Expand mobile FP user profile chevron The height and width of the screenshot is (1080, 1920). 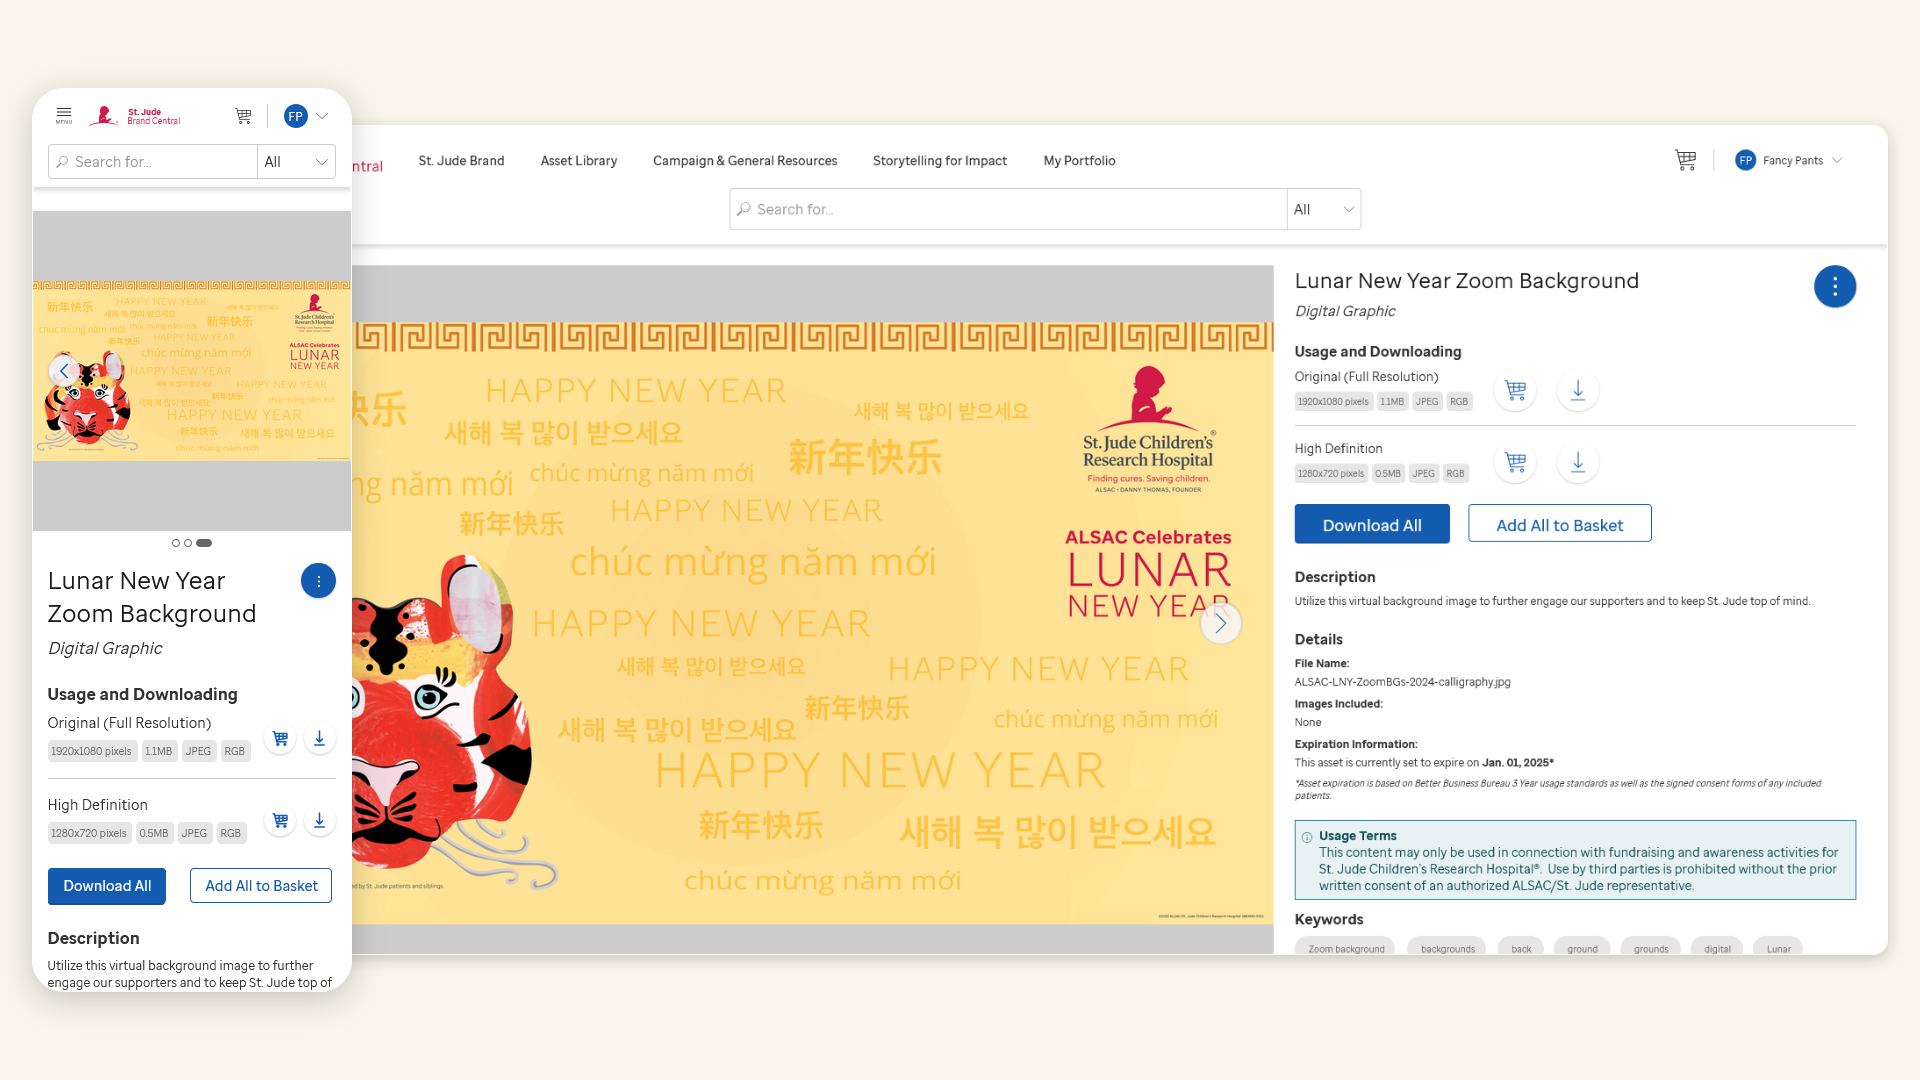[322, 116]
